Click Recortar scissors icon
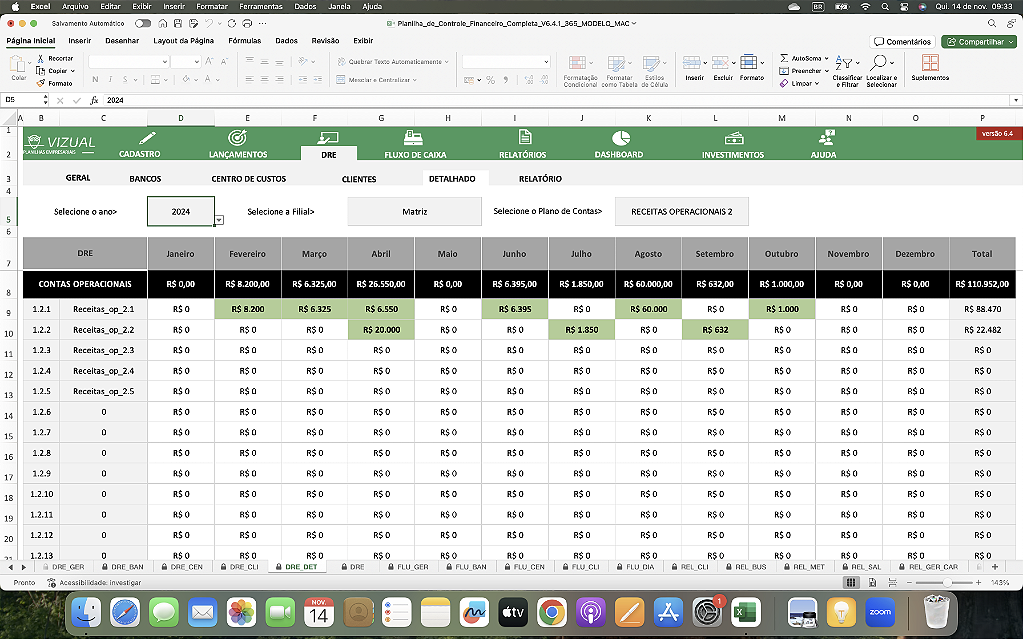This screenshot has width=1023, height=639. point(40,58)
